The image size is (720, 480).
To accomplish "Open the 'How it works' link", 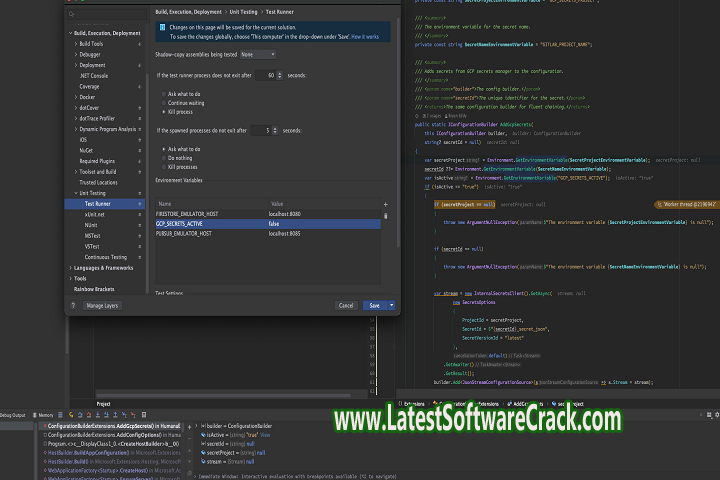I will point(364,35).
